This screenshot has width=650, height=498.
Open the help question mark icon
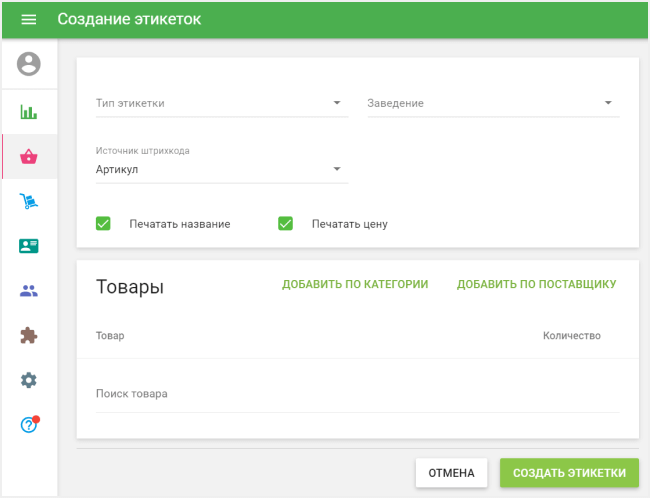click(29, 425)
